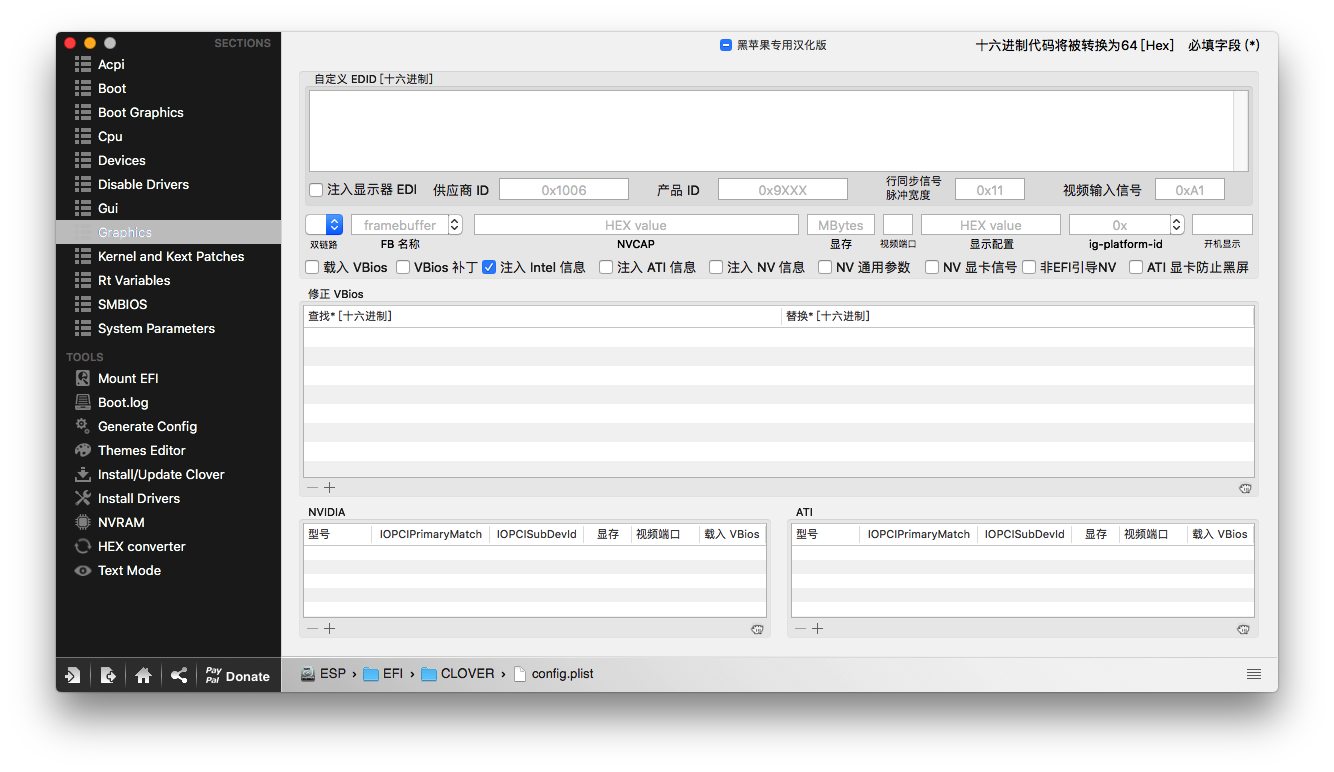Remove a row from the NVIDIA table
Image resolution: width=1334 pixels, height=772 pixels.
[312, 629]
